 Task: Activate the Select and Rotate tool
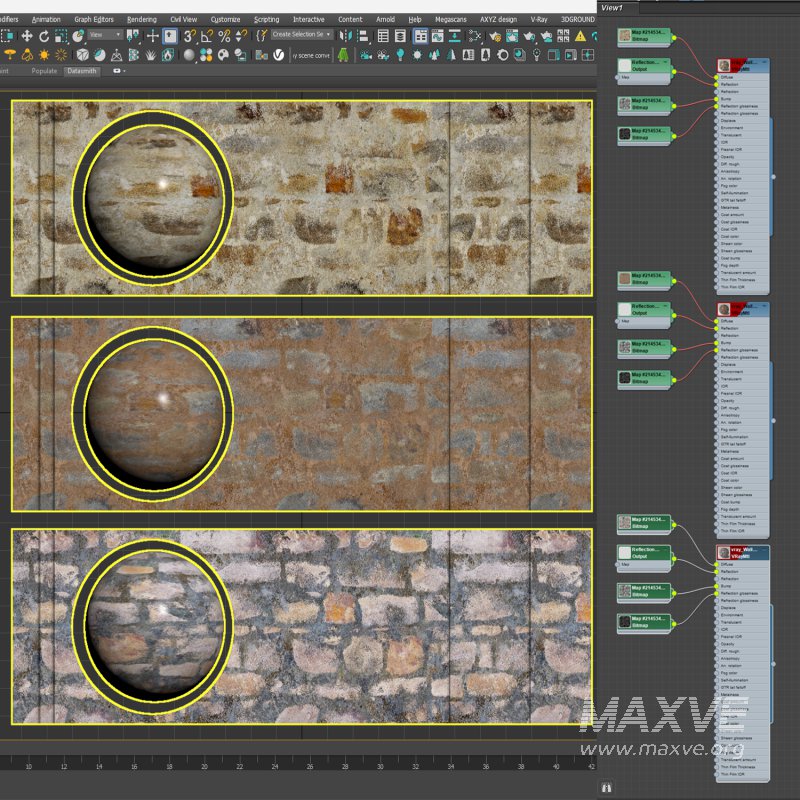[44, 38]
